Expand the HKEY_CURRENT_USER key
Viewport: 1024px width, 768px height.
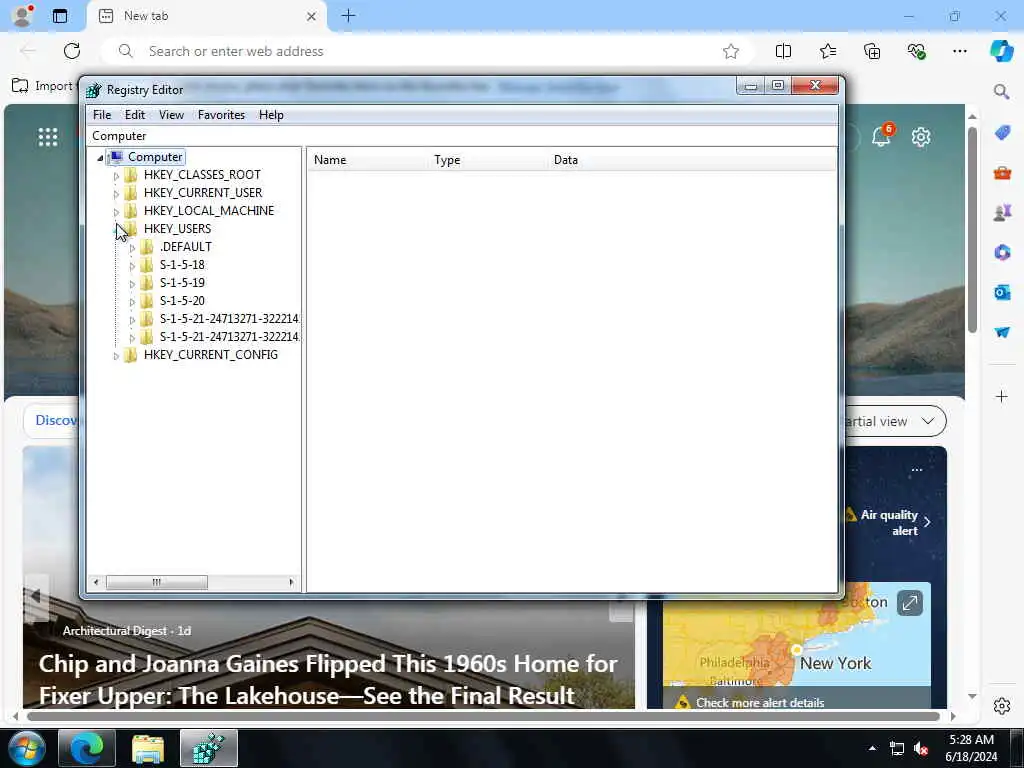tap(116, 194)
